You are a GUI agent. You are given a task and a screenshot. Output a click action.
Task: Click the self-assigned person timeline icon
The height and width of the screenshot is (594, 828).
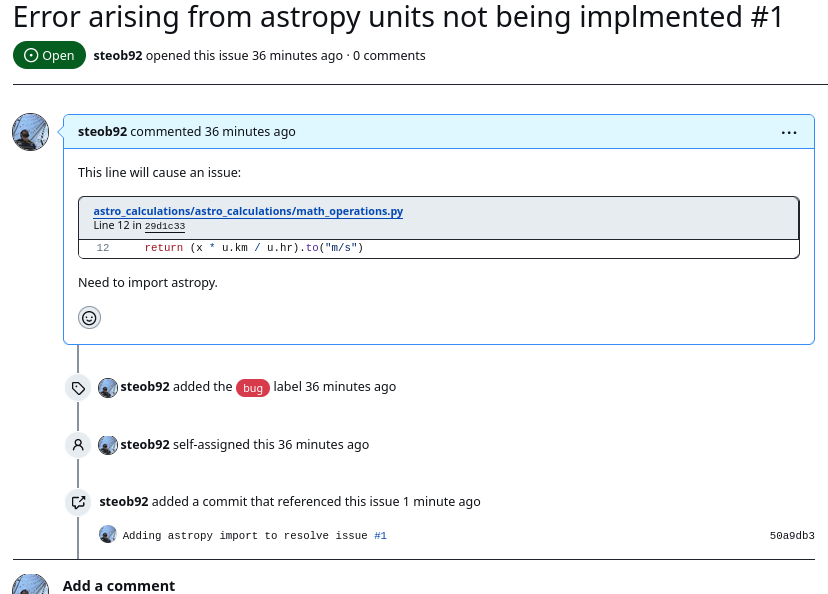pos(77,445)
